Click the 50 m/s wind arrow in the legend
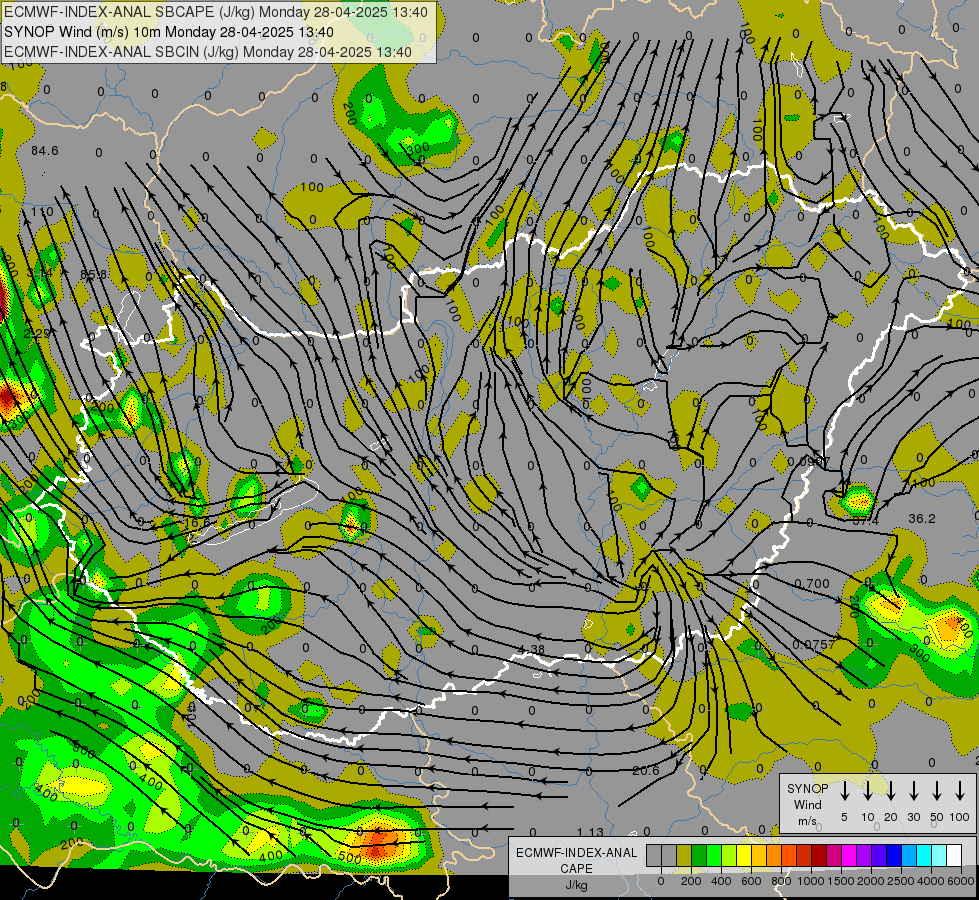Screen dimensions: 979x900 [937, 791]
